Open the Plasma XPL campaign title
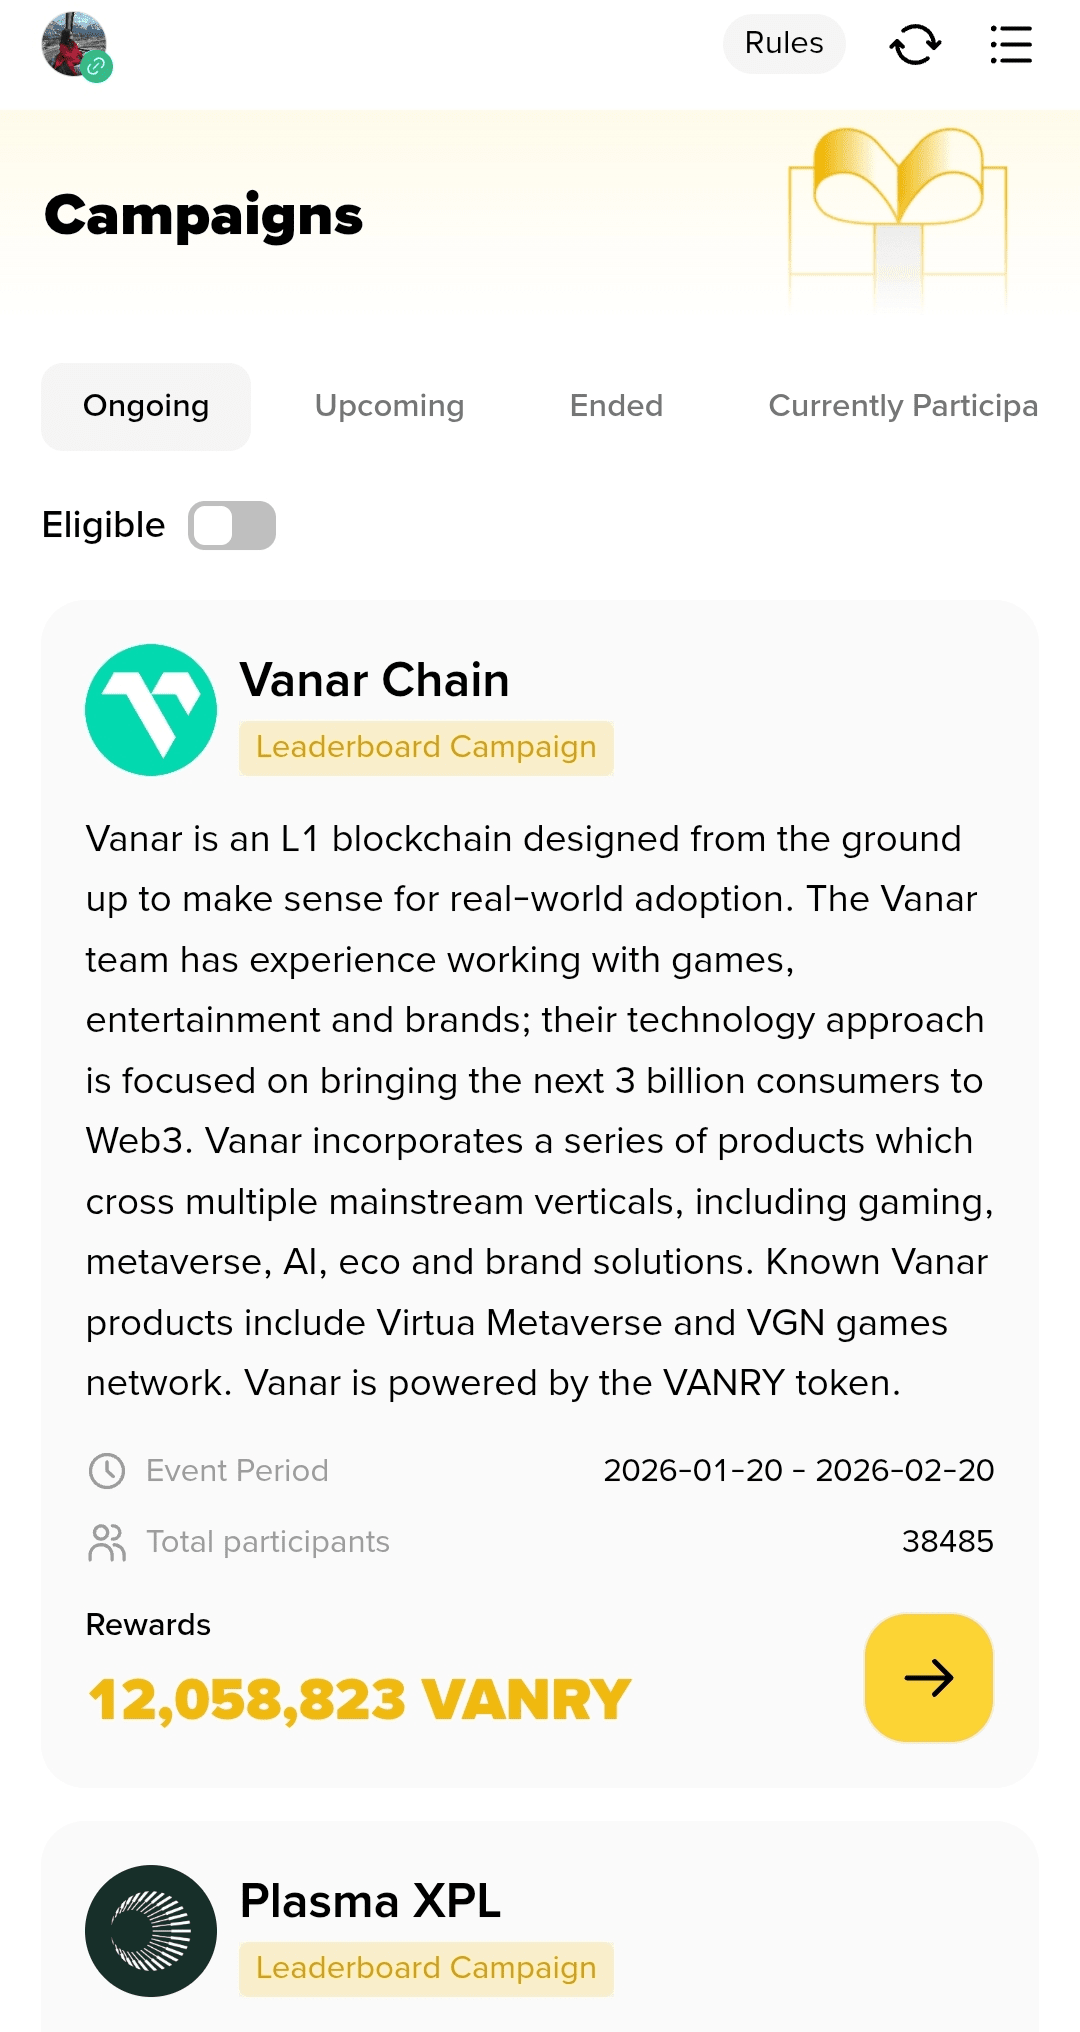This screenshot has height=2032, width=1080. (x=370, y=1900)
